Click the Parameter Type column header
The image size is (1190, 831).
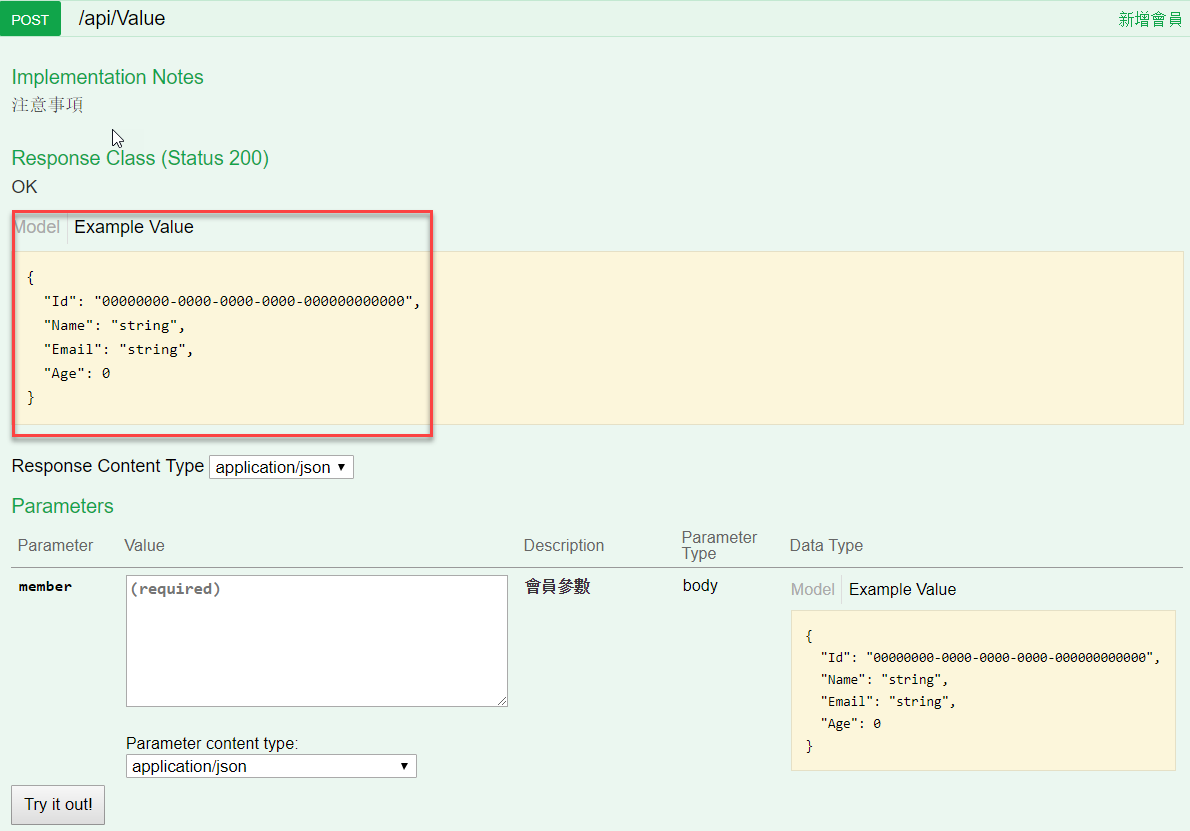(x=719, y=545)
